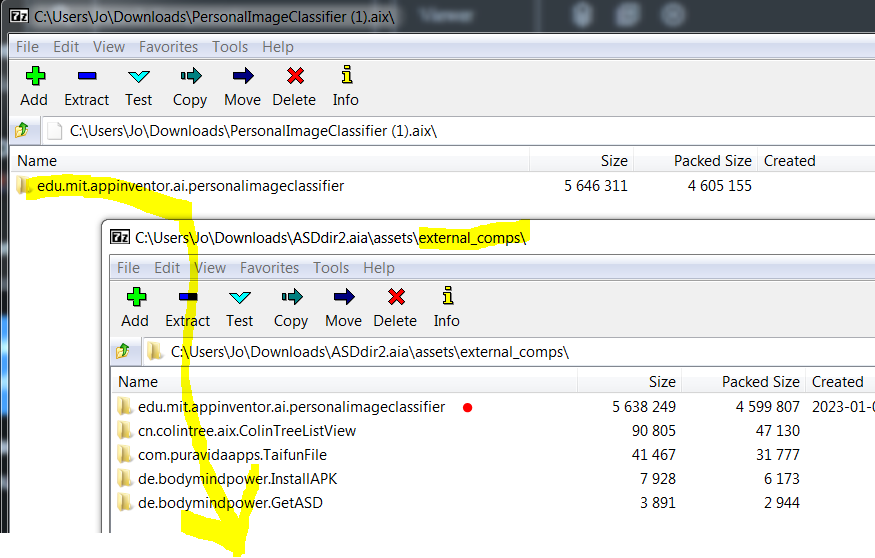875x558 pixels.
Task: Click folder icon of ColinTreeListView row
Action: click(124, 431)
